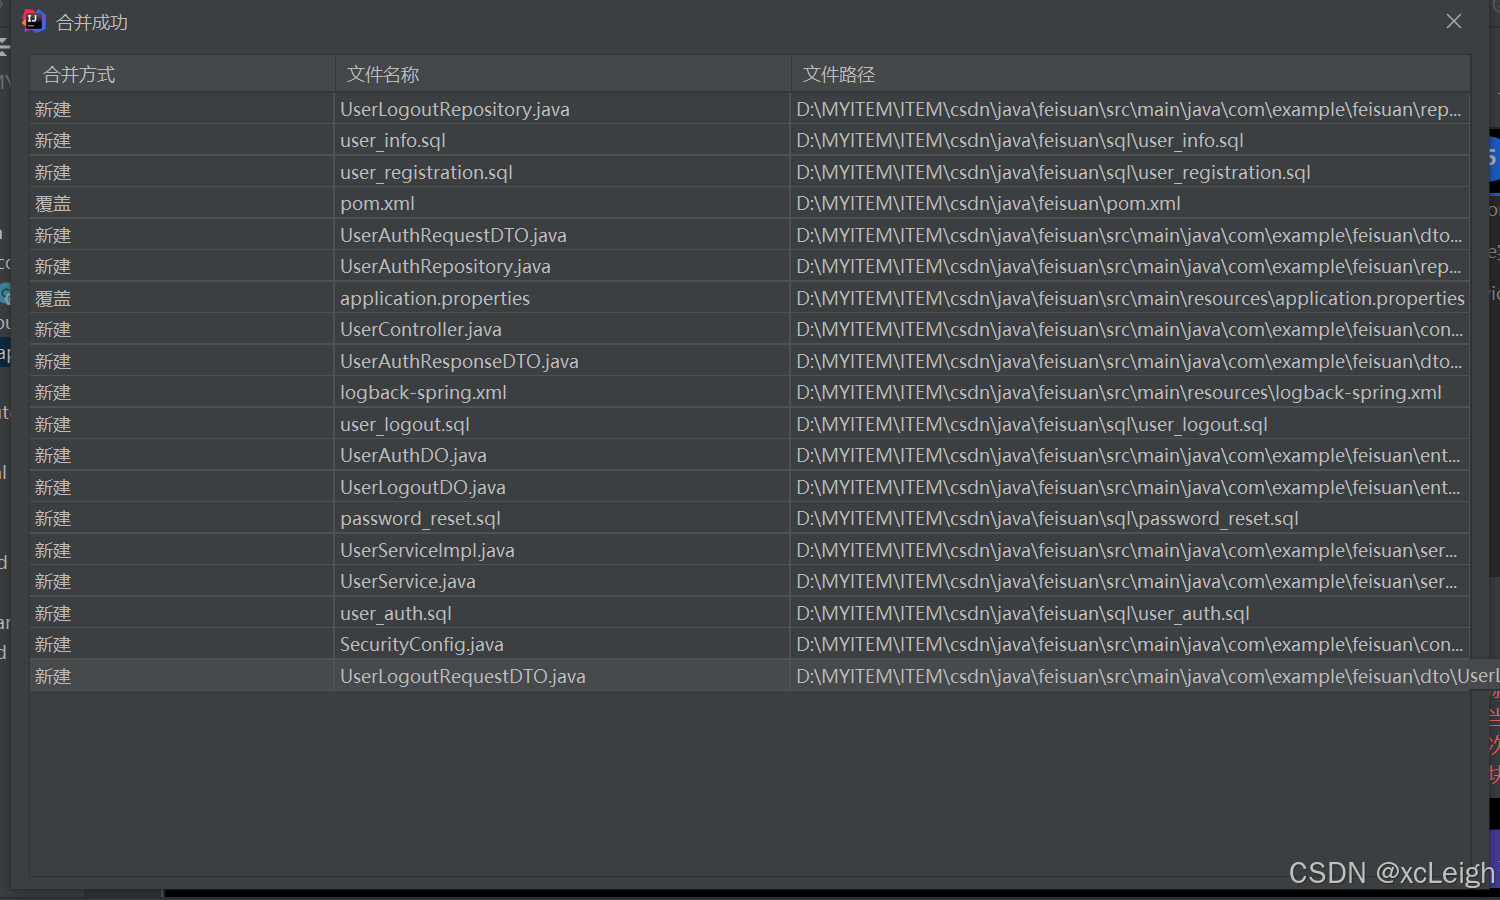The width and height of the screenshot is (1500, 900).
Task: Click the user_registration.sql file name
Action: [426, 173]
